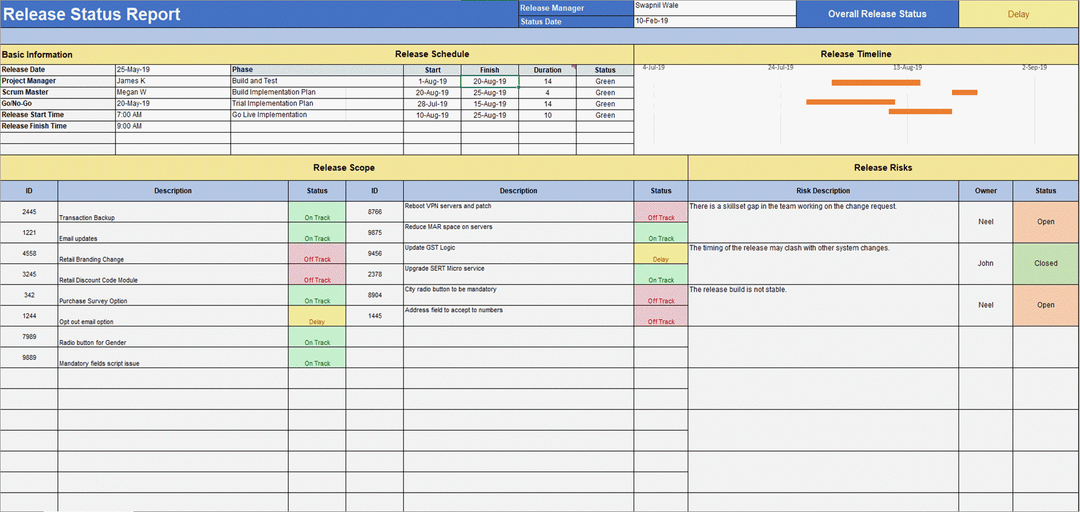Viewport: 1080px width, 512px height.
Task: Select the ID cell 8904
Action: pos(375,295)
